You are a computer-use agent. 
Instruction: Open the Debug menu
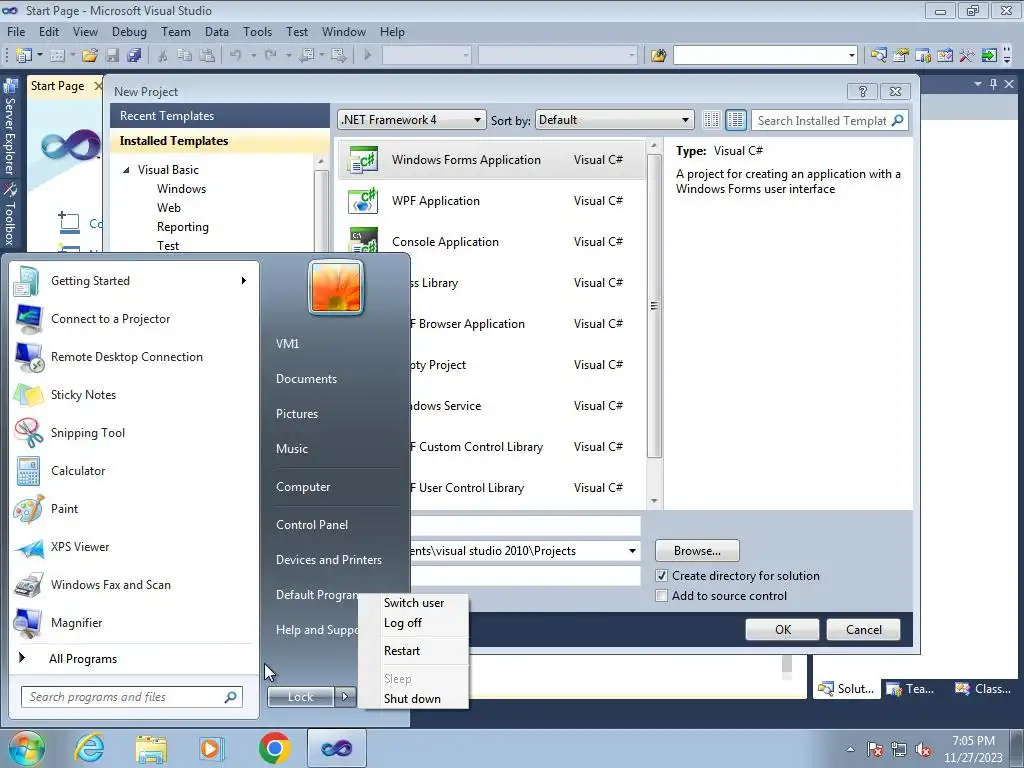tap(129, 31)
